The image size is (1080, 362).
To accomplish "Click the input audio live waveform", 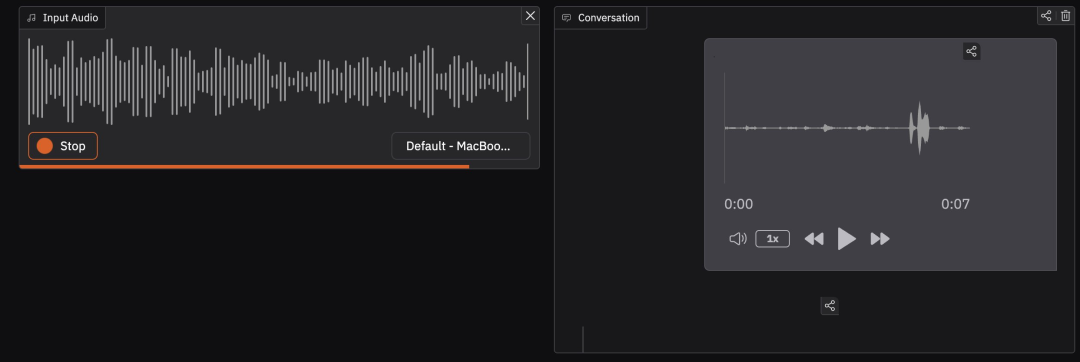I will point(278,81).
